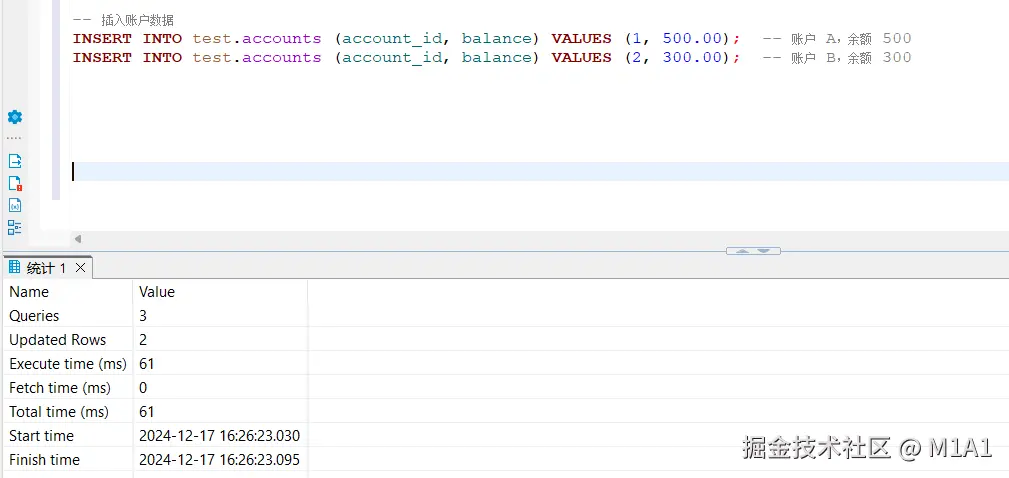The width and height of the screenshot is (1009, 478).
Task: Select the Finish time label
Action: (x=44, y=460)
